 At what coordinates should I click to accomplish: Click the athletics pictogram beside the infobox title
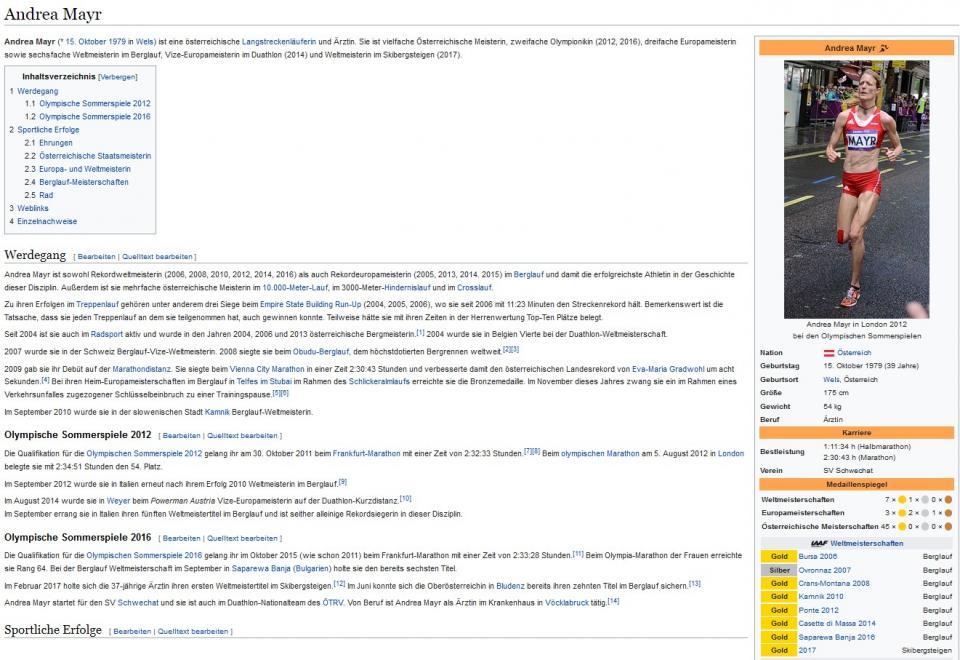[x=884, y=48]
